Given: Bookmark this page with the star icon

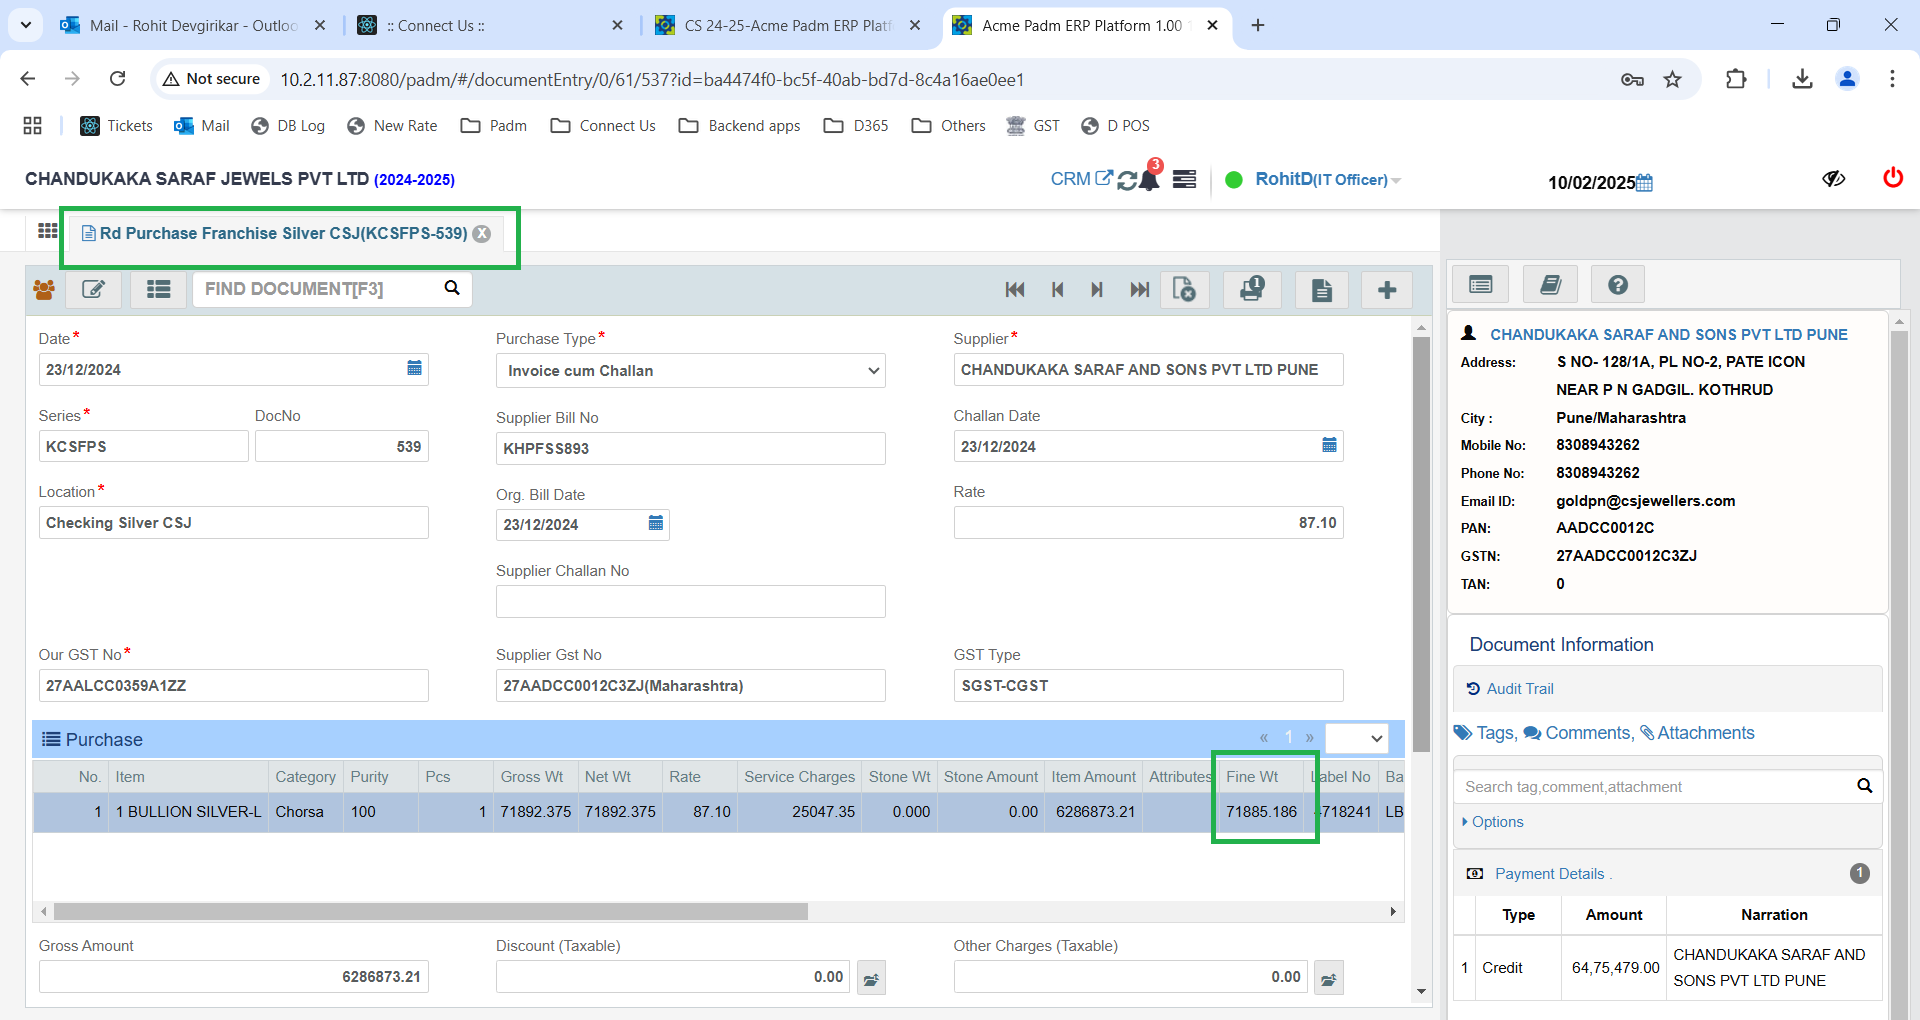Looking at the screenshot, I should pos(1672,79).
